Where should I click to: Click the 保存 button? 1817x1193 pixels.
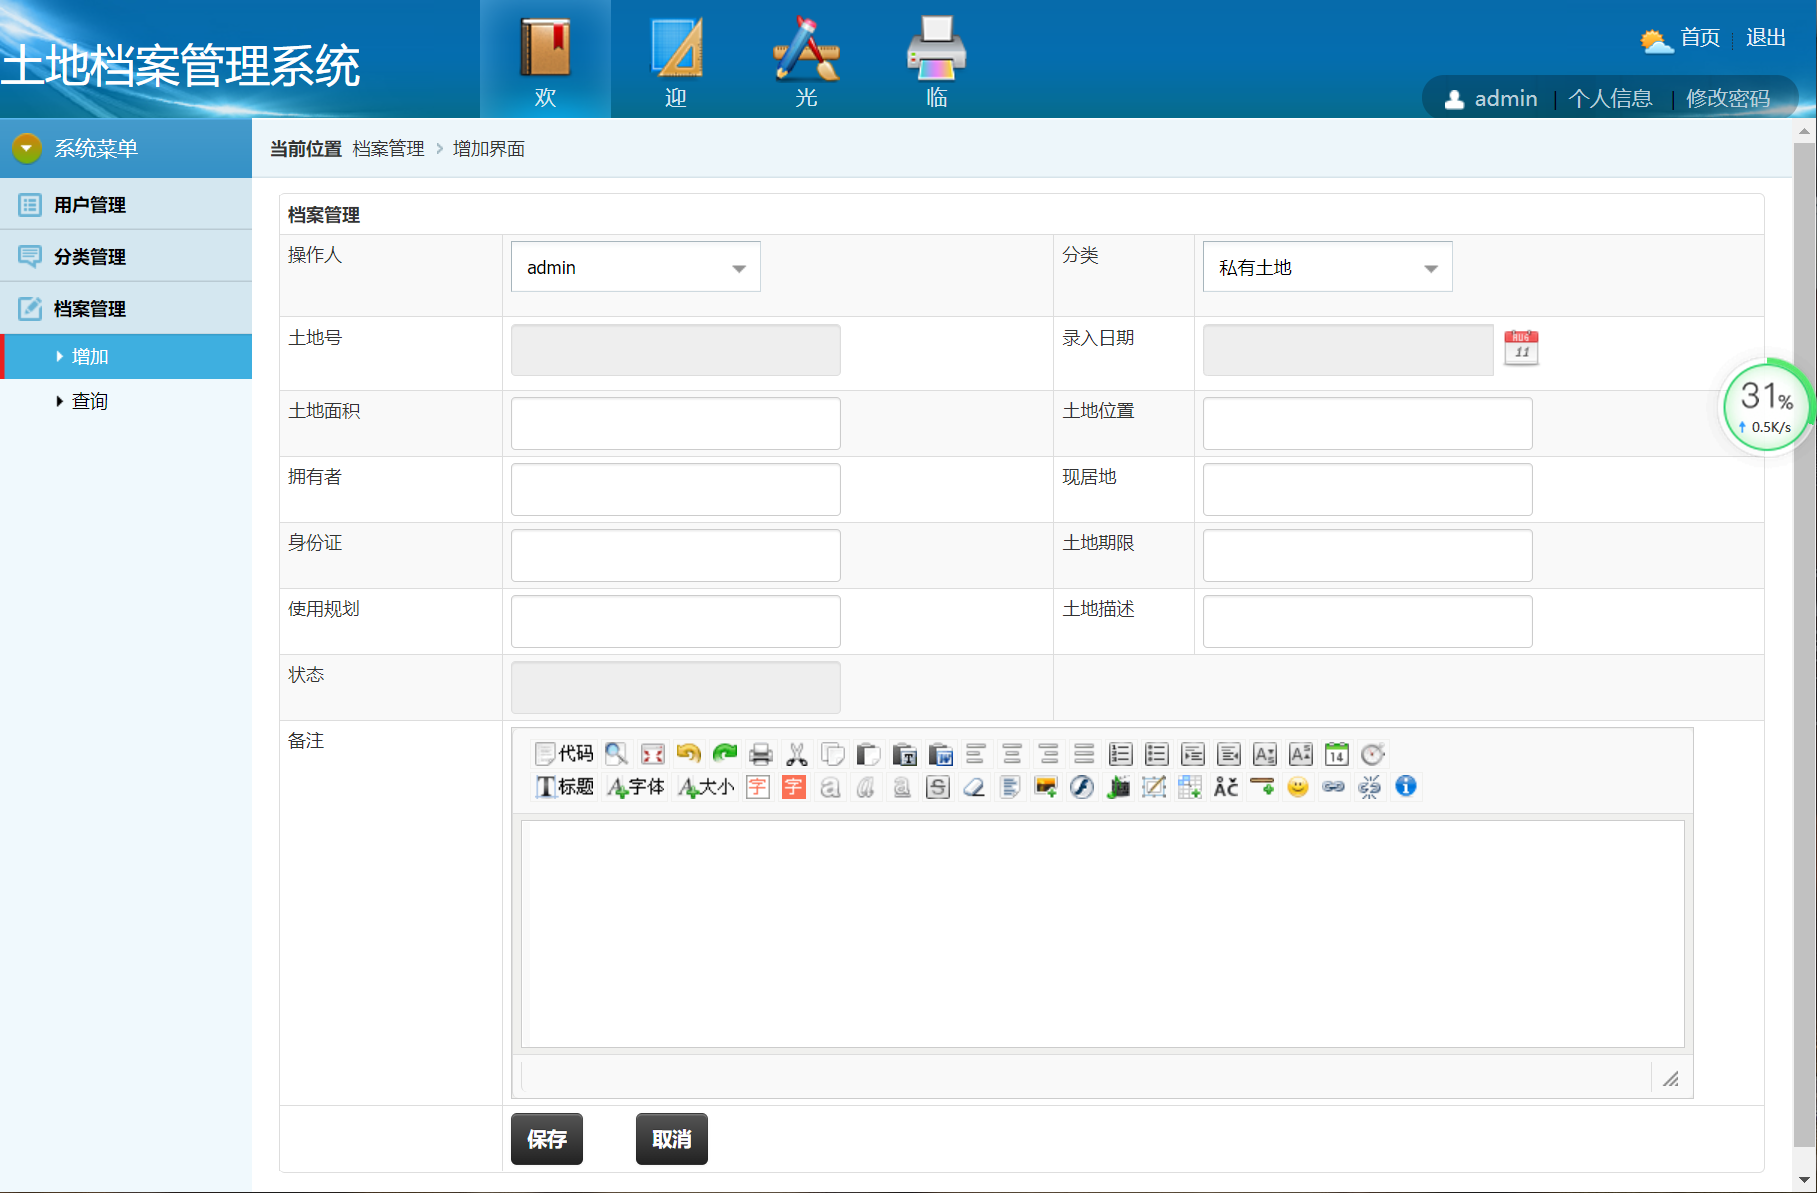546,1139
